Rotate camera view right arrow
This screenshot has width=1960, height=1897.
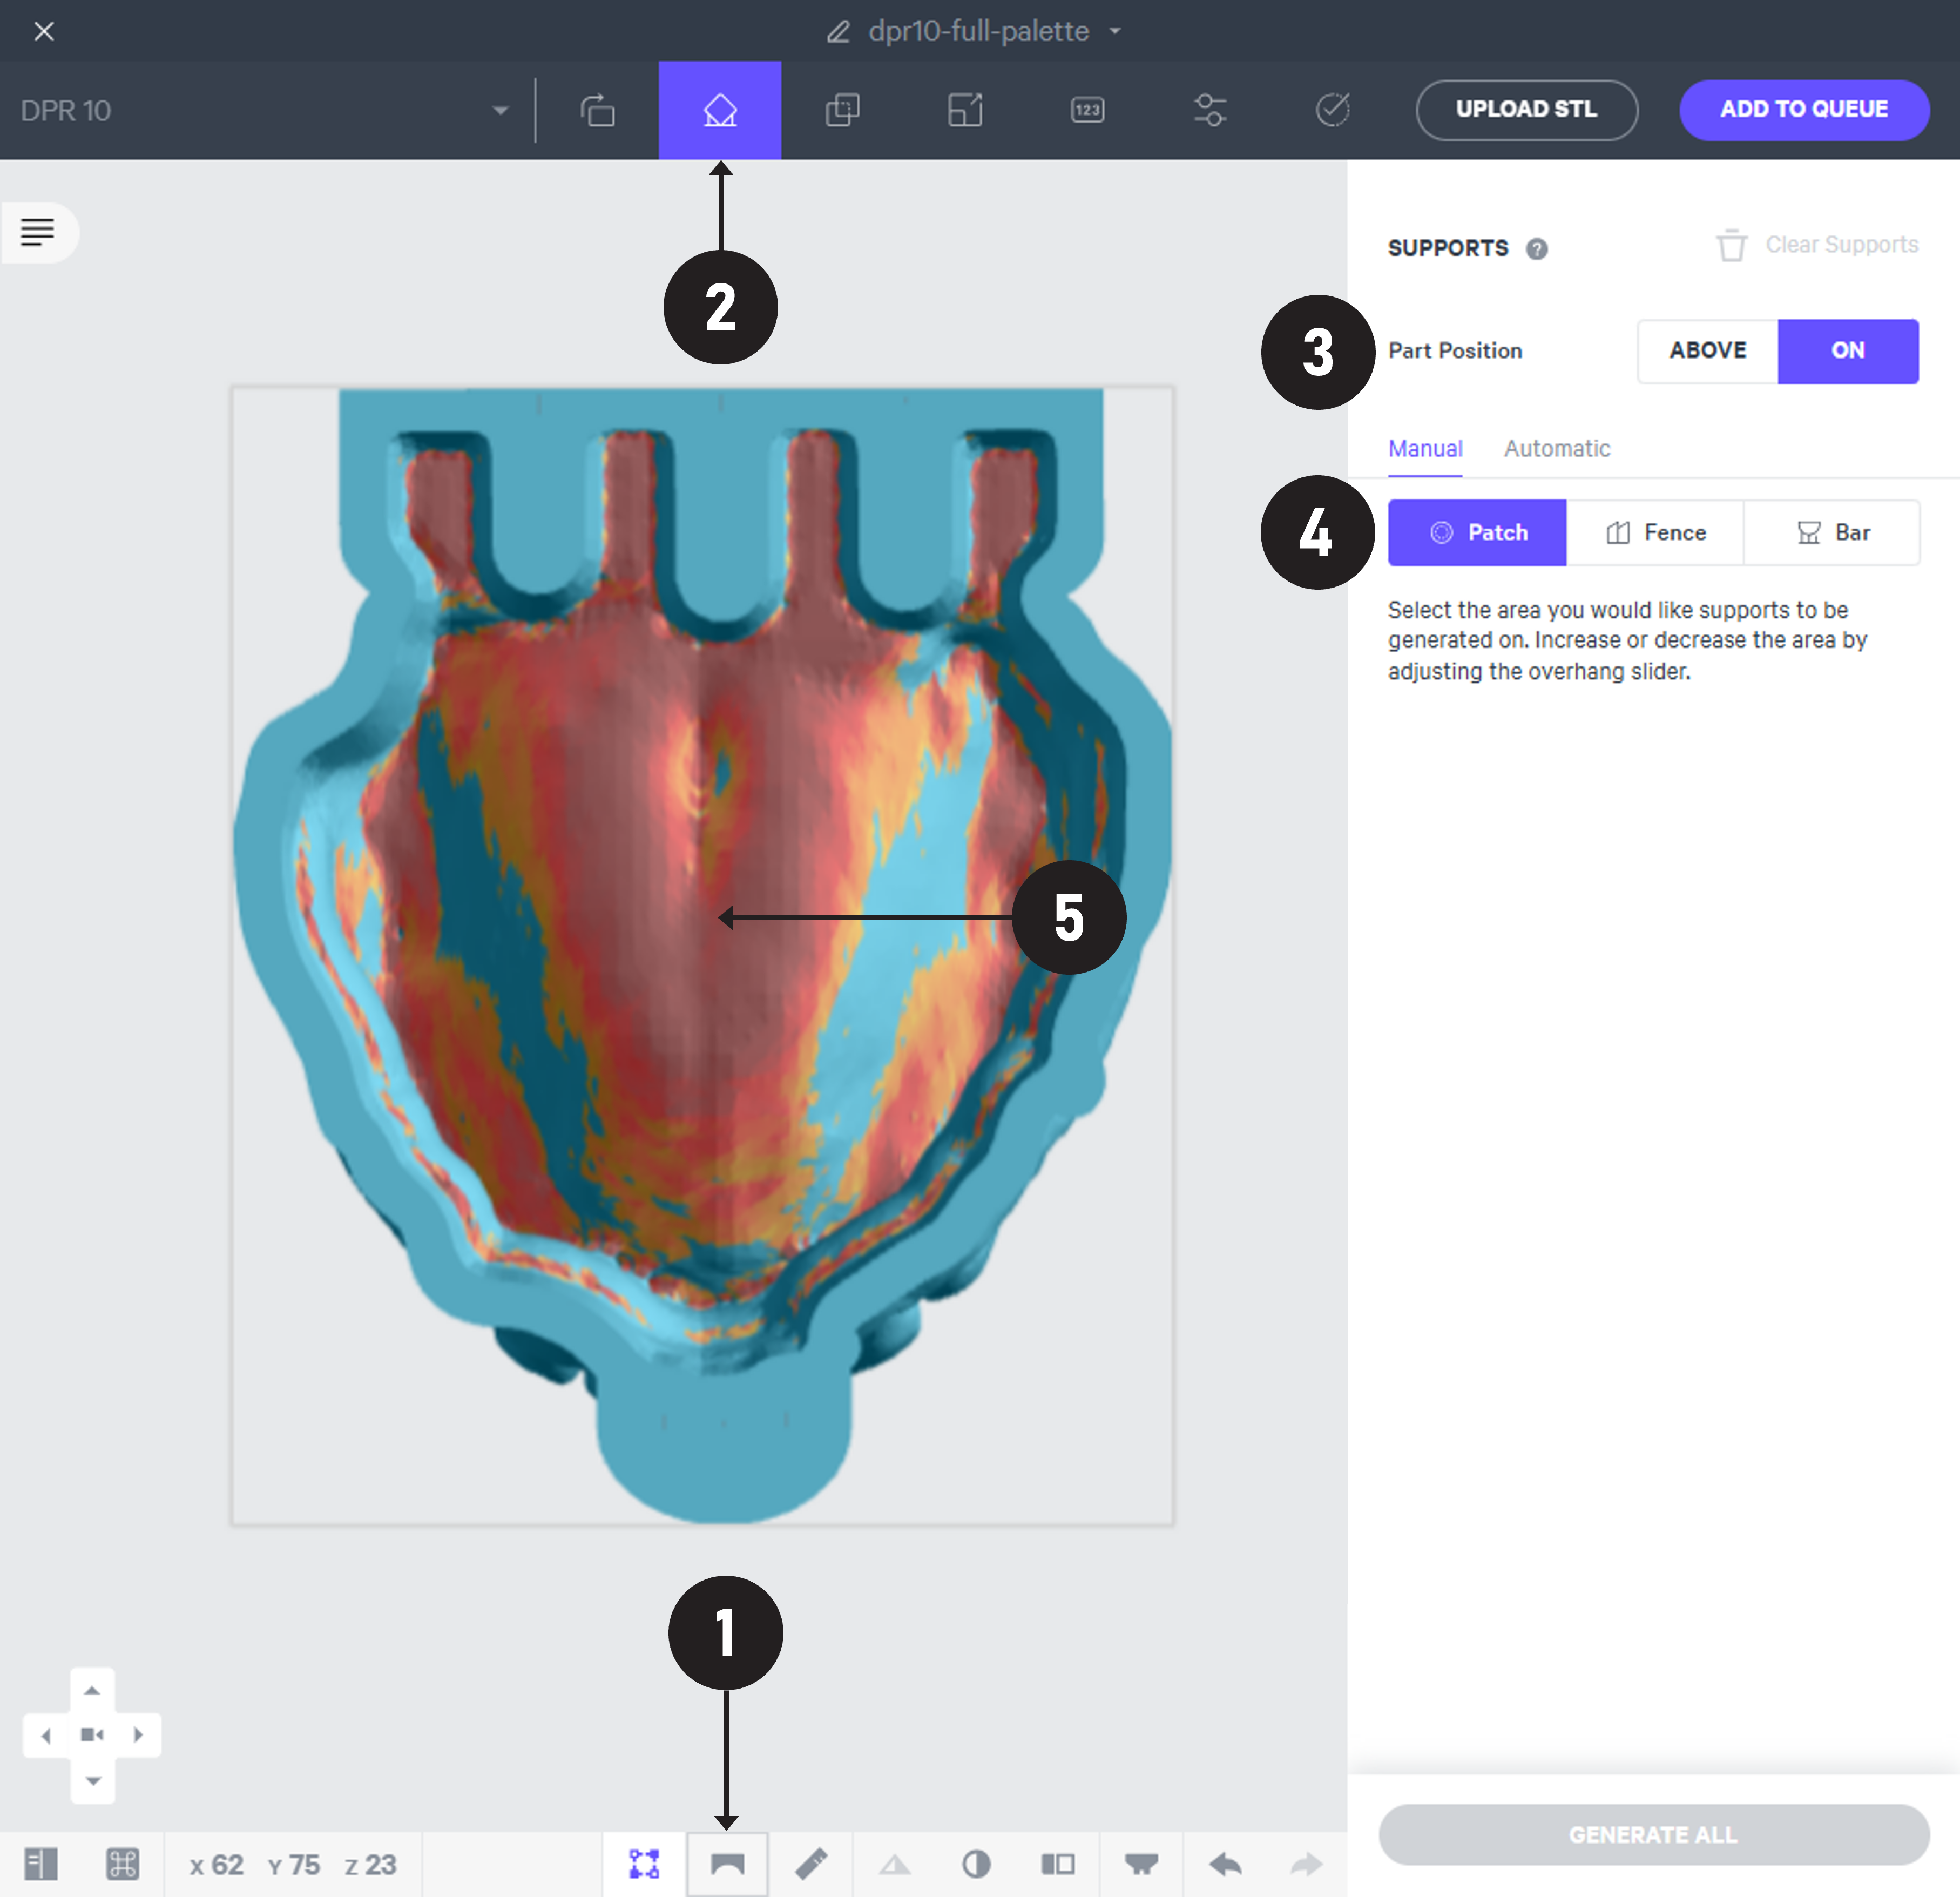[x=138, y=1735]
